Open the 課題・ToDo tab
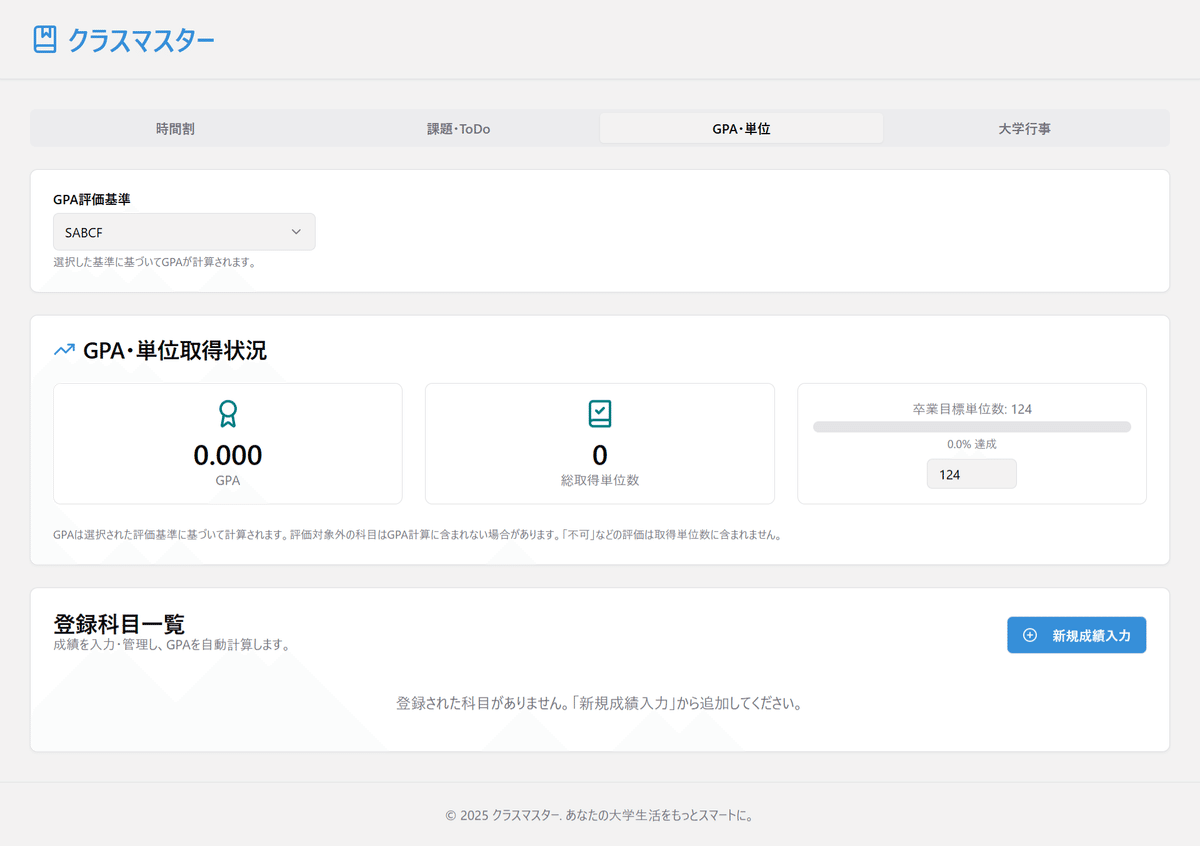The image size is (1200, 846). tap(458, 128)
